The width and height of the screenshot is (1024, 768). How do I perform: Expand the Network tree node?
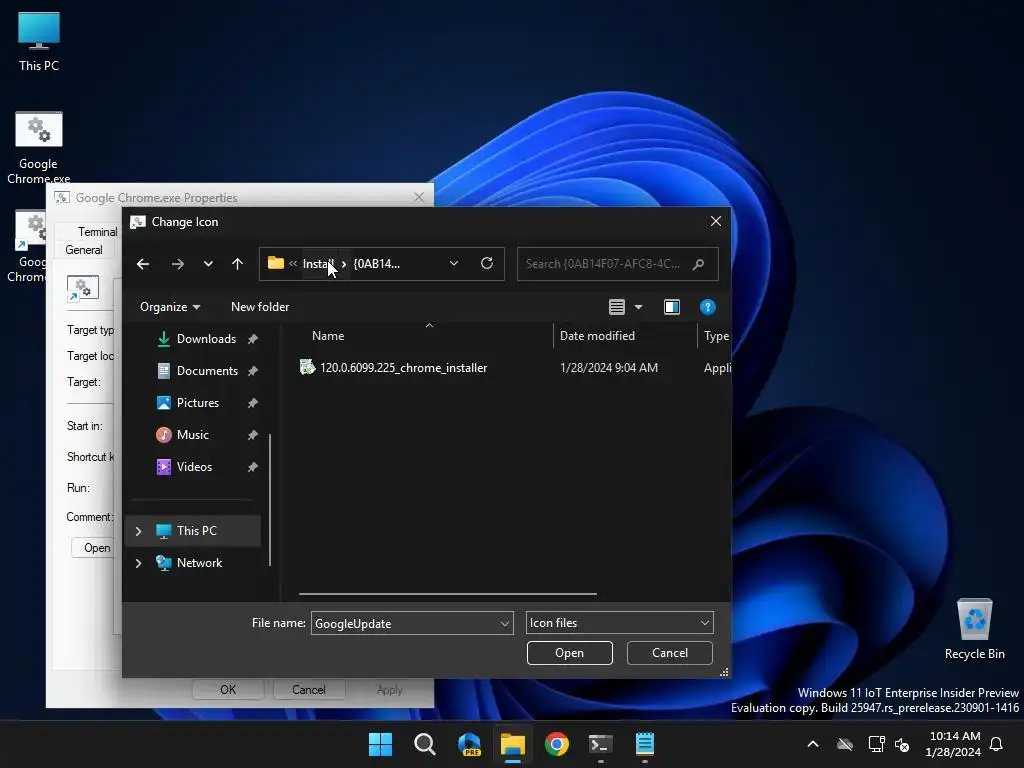(138, 563)
